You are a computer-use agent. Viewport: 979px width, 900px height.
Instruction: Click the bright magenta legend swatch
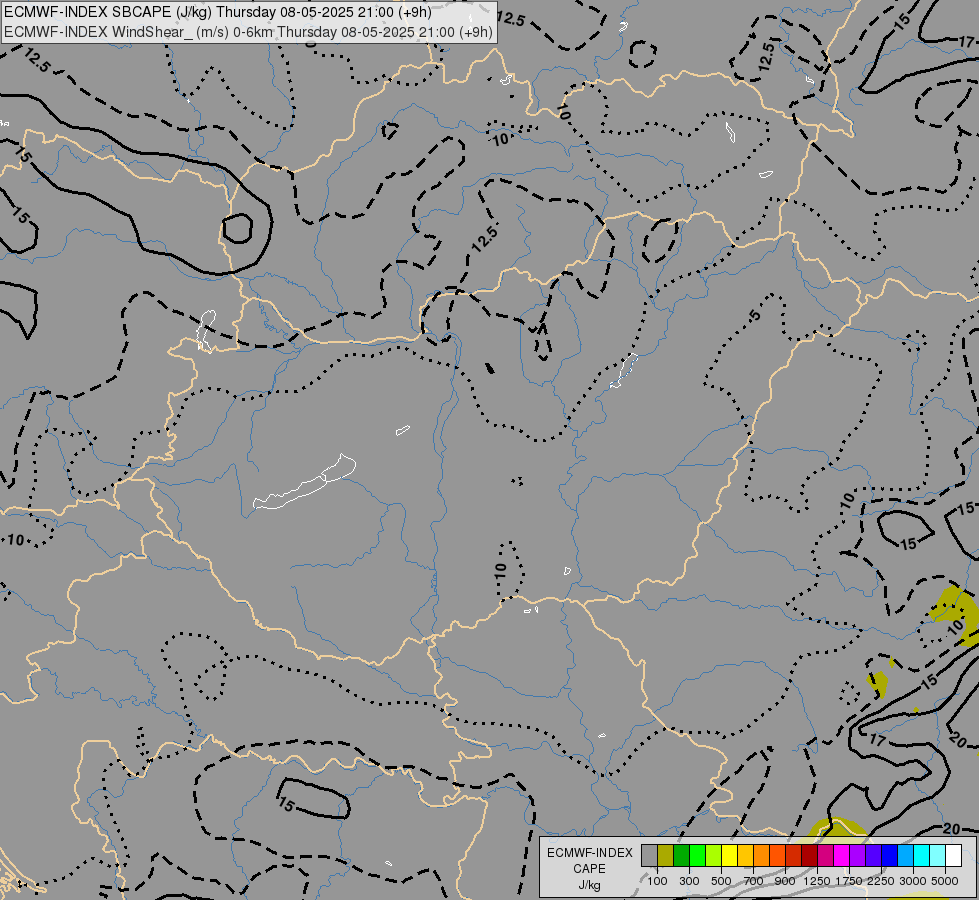(842, 856)
